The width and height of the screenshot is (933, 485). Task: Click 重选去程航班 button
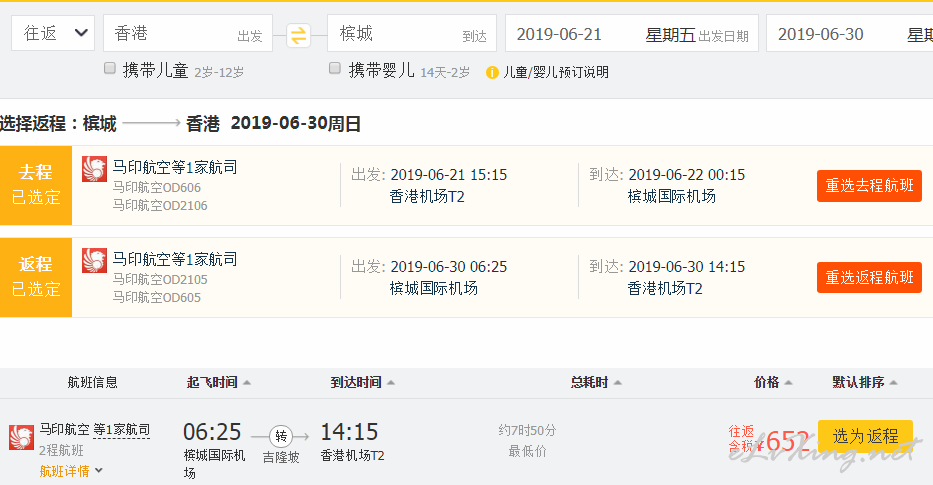click(x=869, y=186)
